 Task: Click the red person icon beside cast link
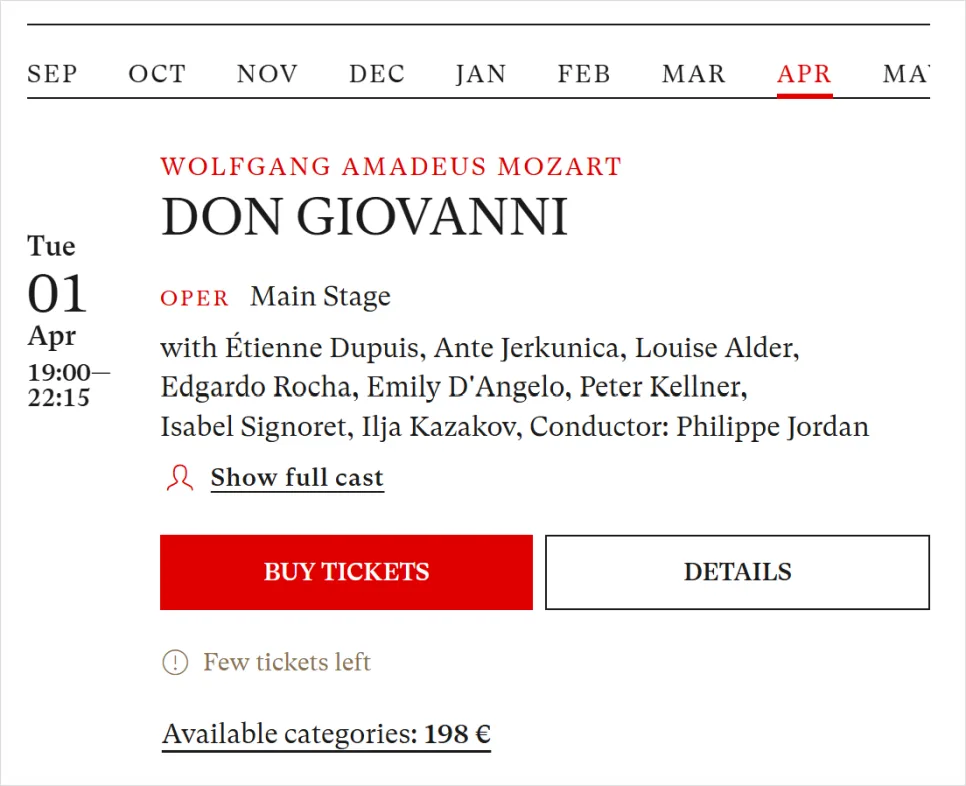pyautogui.click(x=180, y=478)
